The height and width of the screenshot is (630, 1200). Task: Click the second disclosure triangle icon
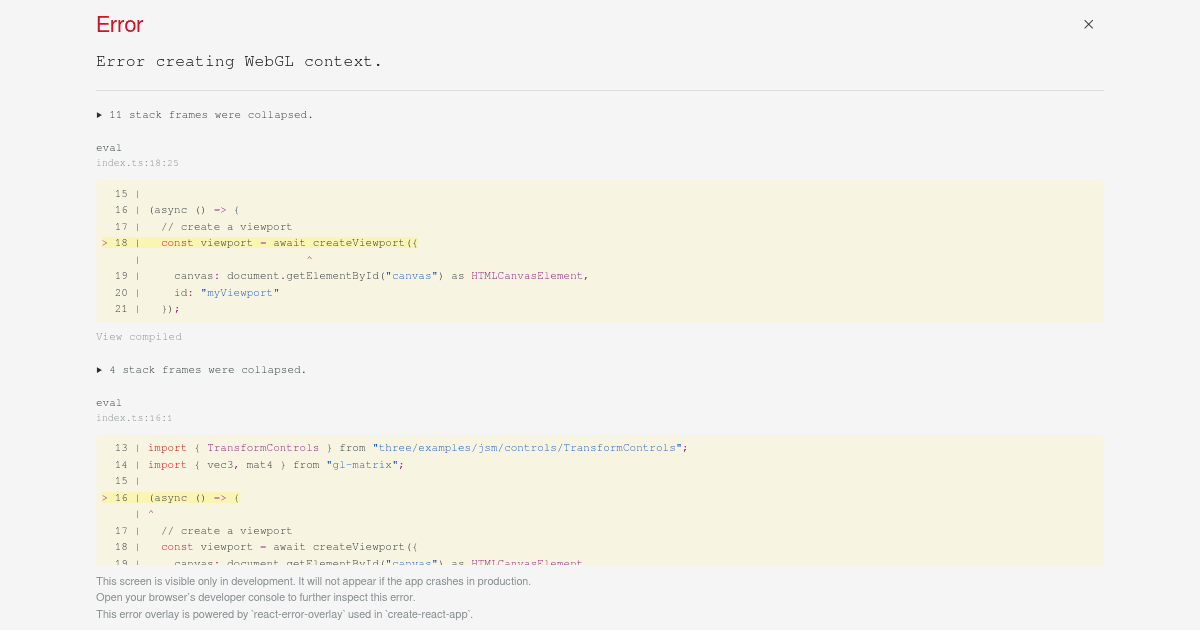pos(99,369)
